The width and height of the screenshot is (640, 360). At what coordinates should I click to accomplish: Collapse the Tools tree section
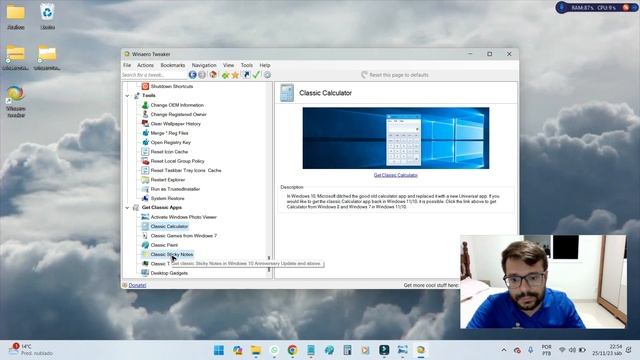(127, 96)
